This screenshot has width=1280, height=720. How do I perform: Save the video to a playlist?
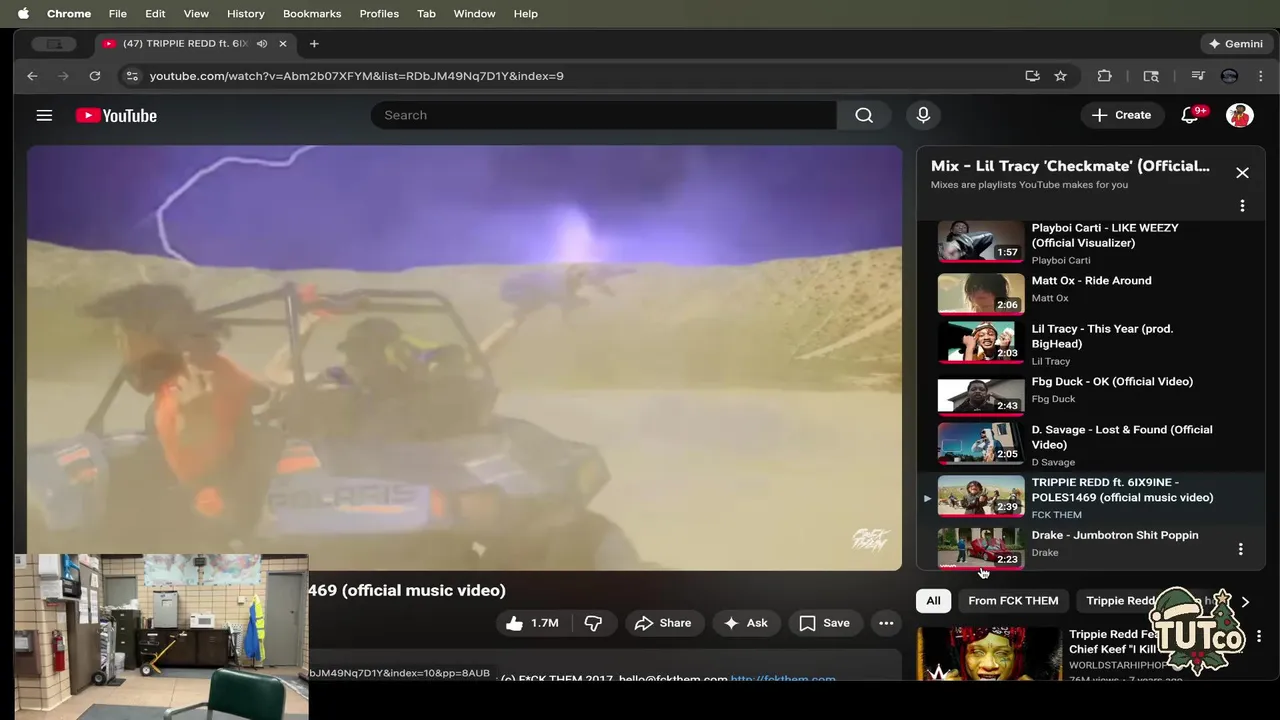[x=825, y=623]
